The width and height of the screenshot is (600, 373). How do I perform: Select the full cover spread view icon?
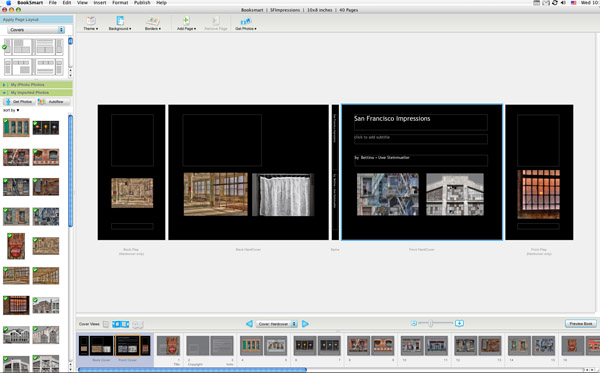coord(121,324)
